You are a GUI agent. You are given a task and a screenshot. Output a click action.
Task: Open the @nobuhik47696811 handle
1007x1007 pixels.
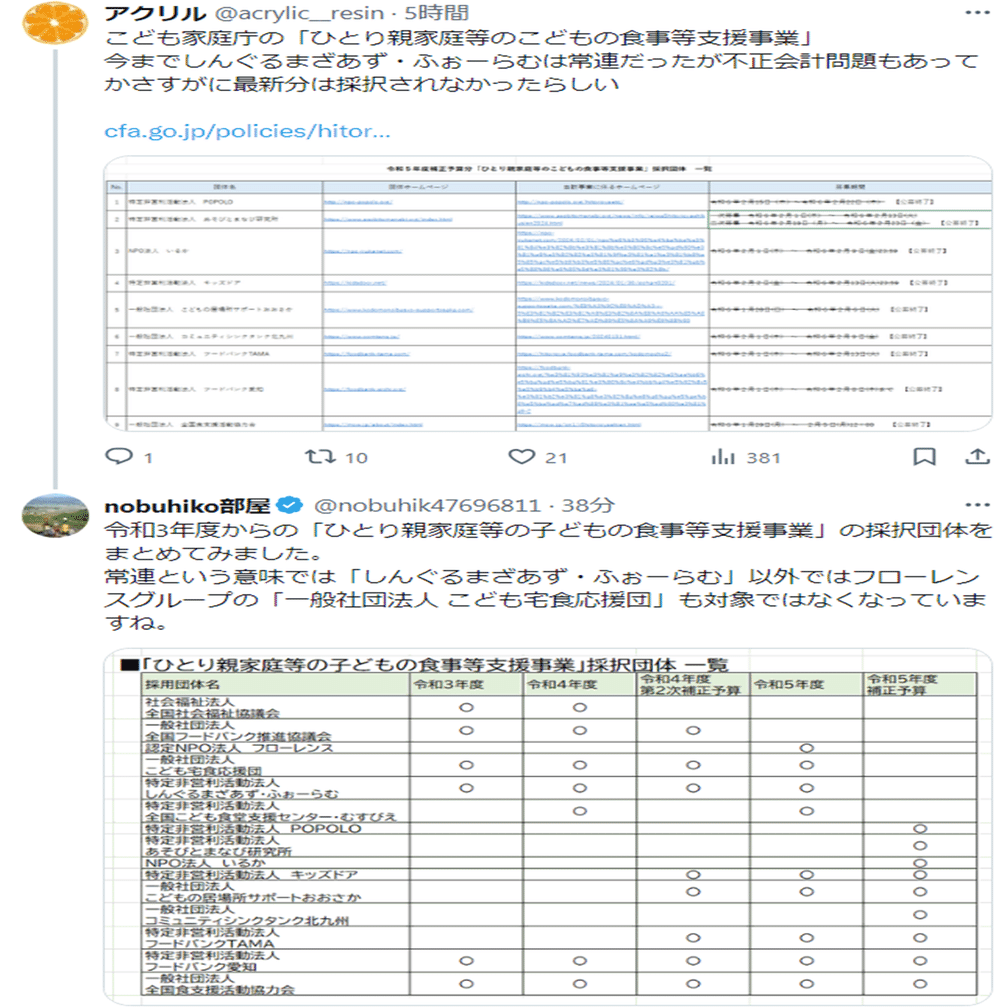pyautogui.click(x=427, y=506)
